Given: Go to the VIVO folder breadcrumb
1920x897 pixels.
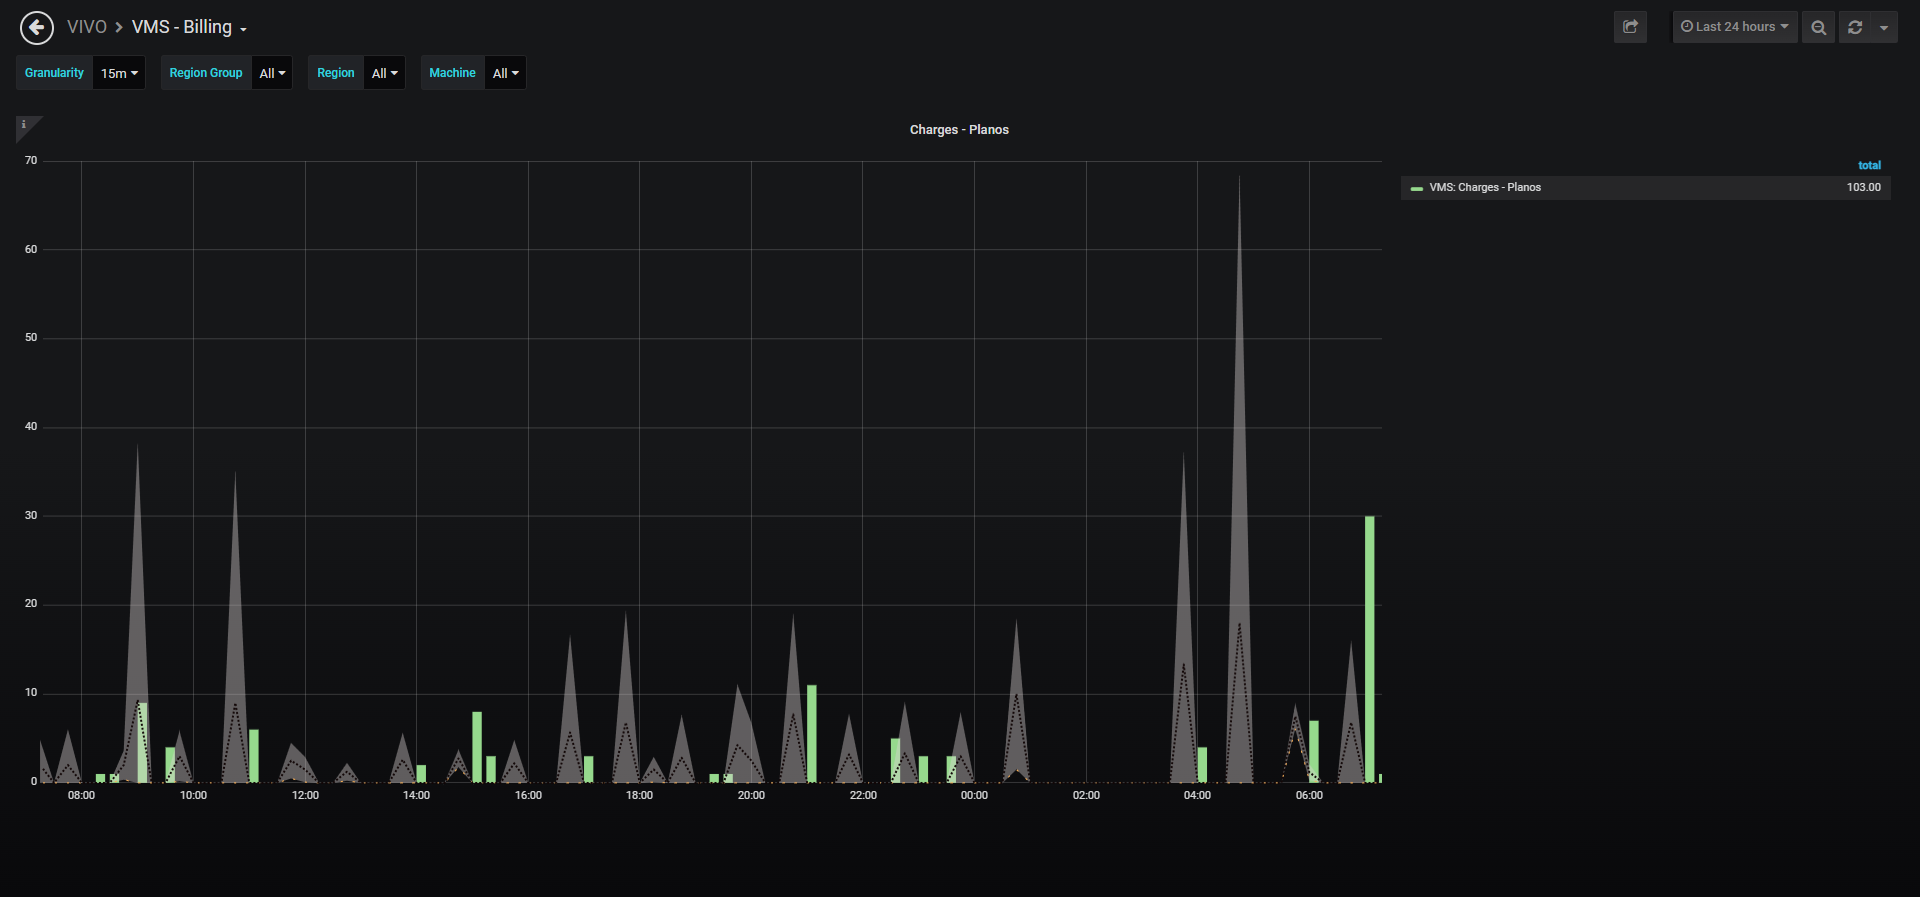Looking at the screenshot, I should point(87,27).
